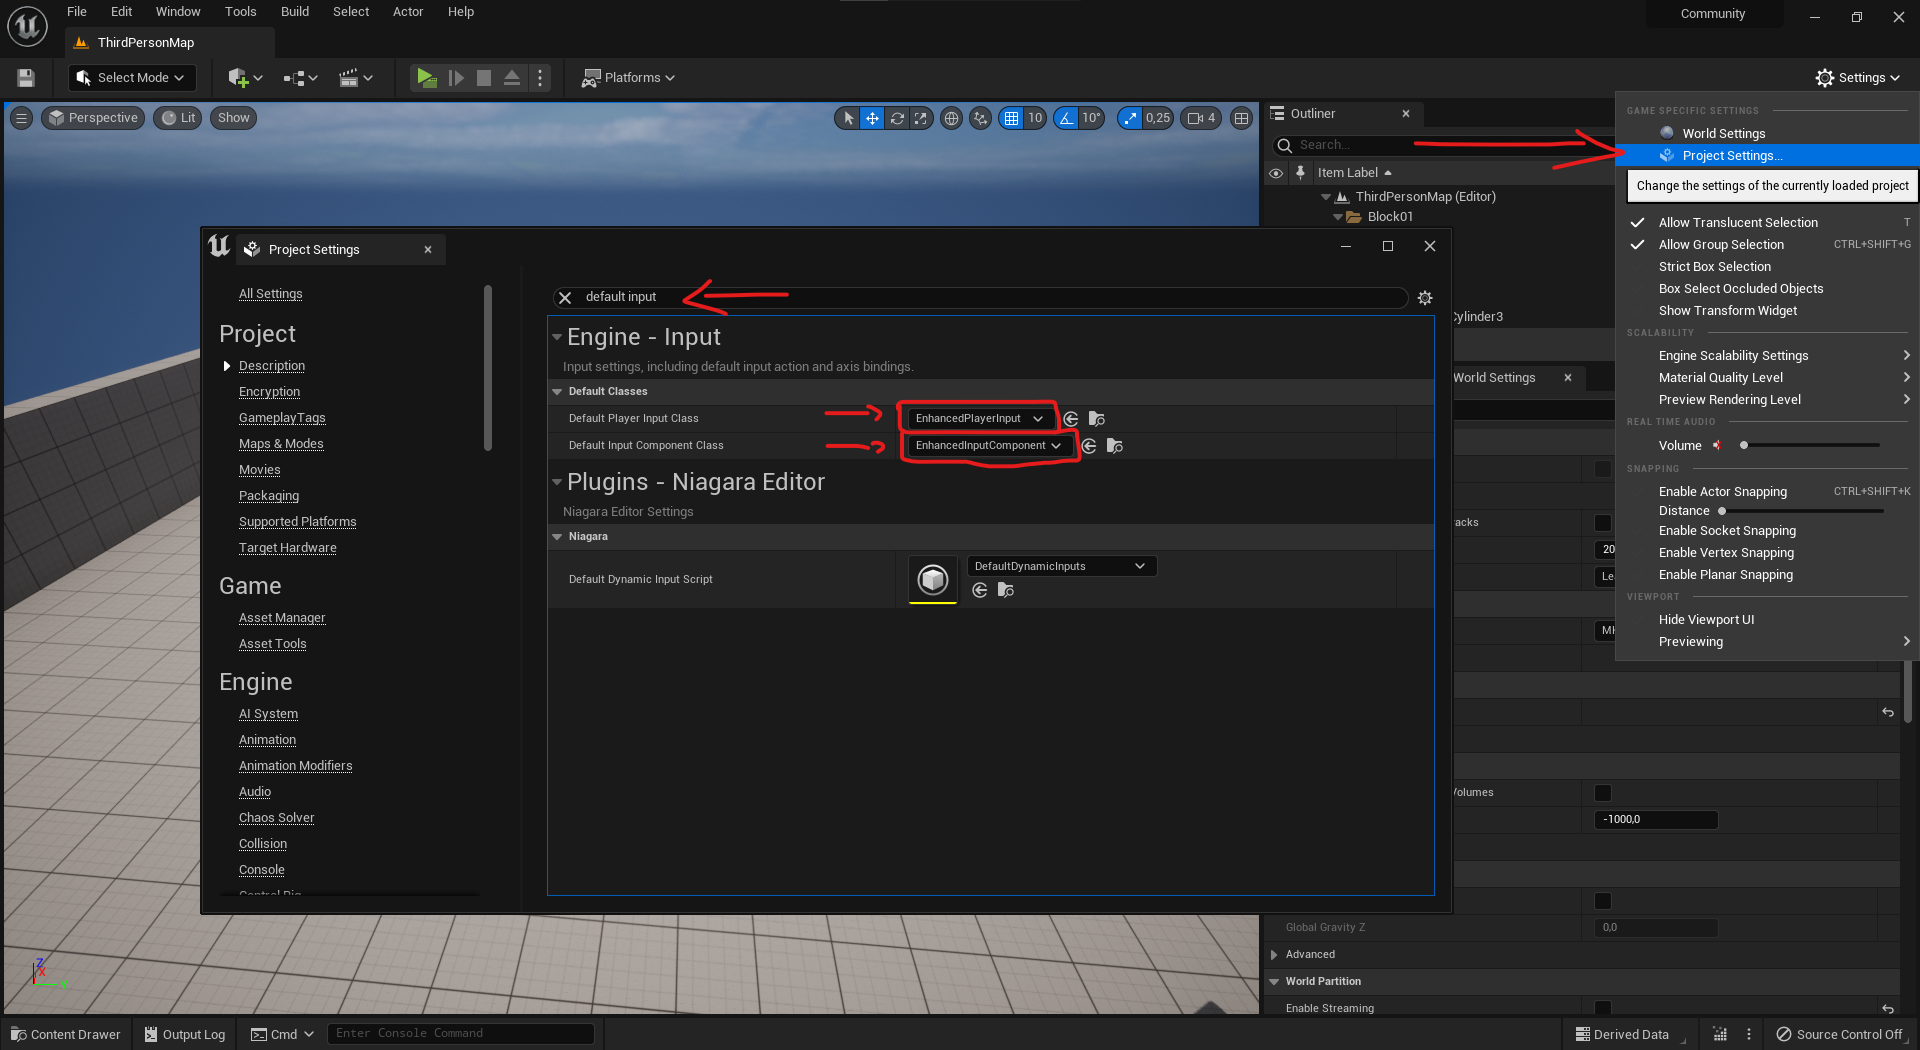Stop the play session
1920x1050 pixels.
(x=484, y=77)
